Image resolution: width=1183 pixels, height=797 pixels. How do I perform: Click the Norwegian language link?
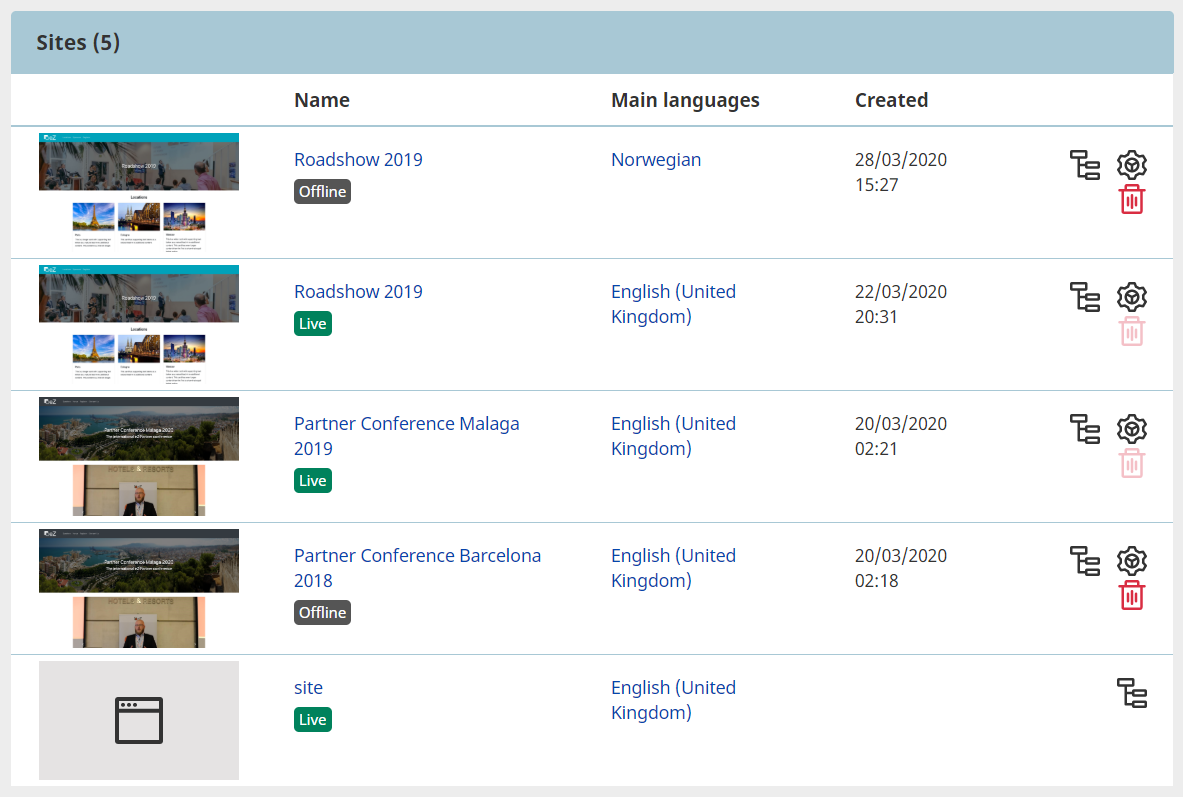pos(656,160)
